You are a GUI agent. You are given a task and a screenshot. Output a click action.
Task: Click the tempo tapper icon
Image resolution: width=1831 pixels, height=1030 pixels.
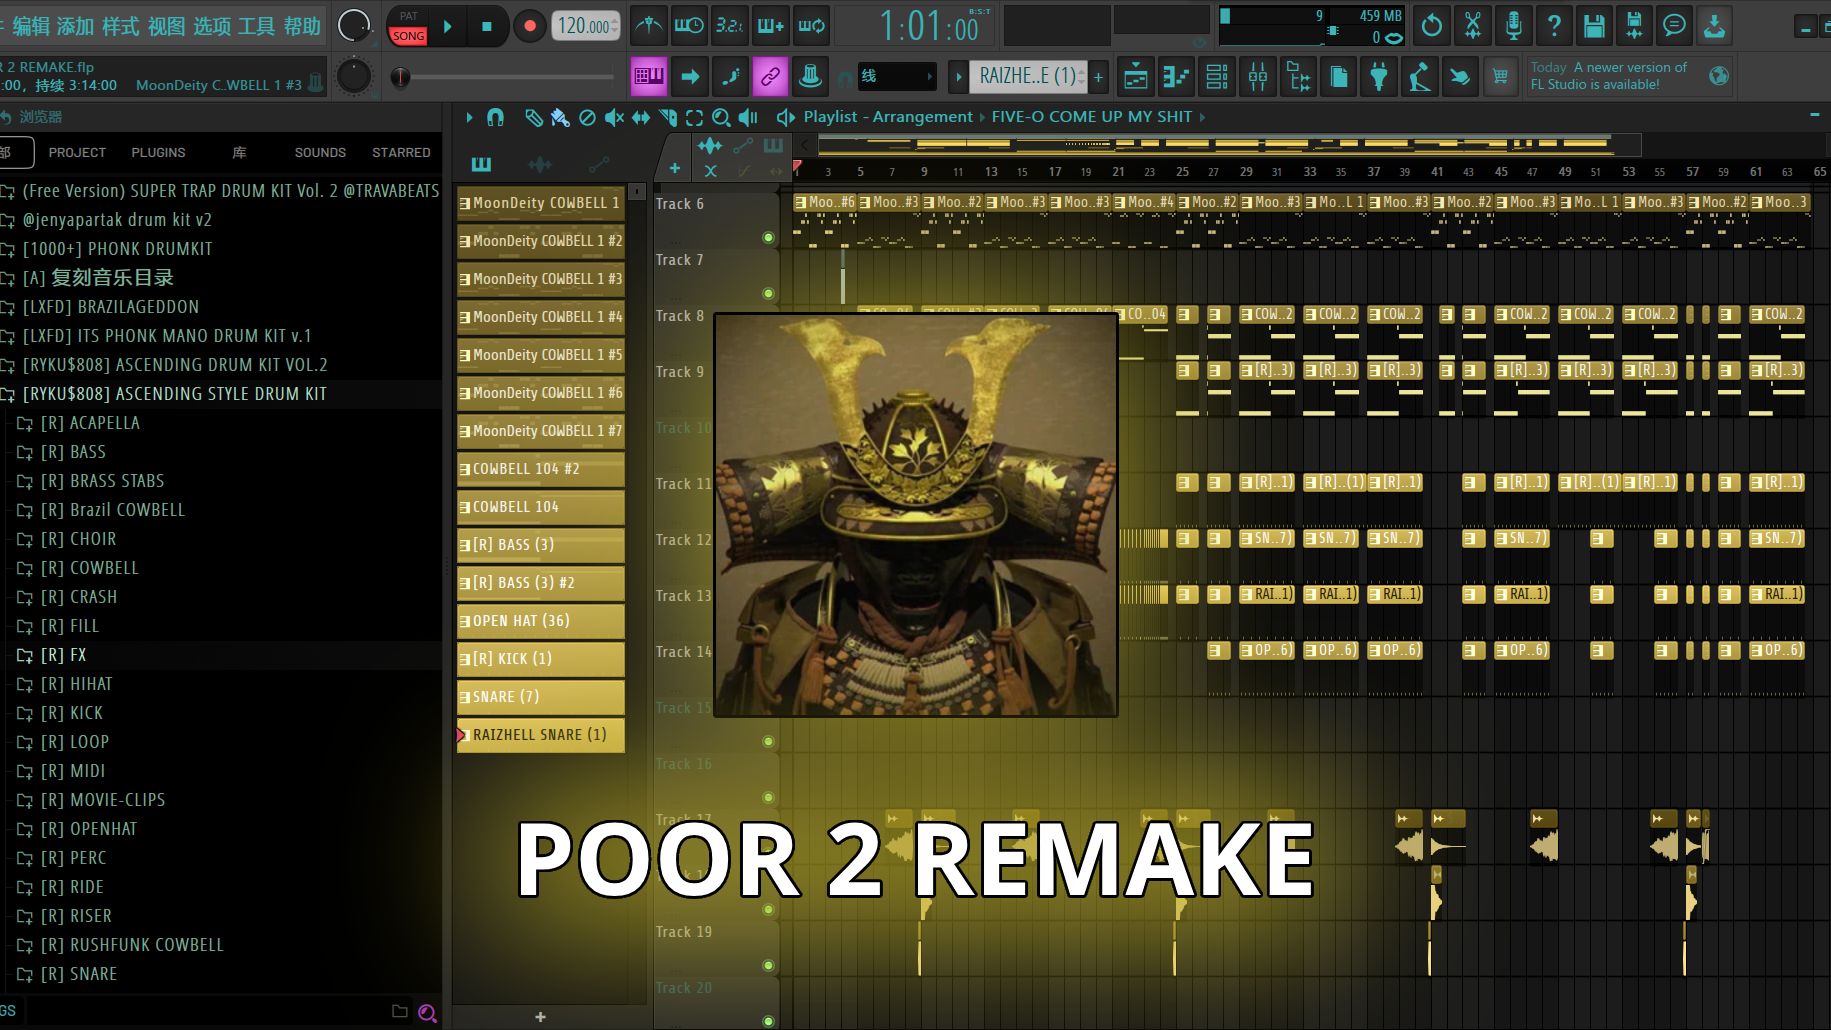pyautogui.click(x=1419, y=76)
